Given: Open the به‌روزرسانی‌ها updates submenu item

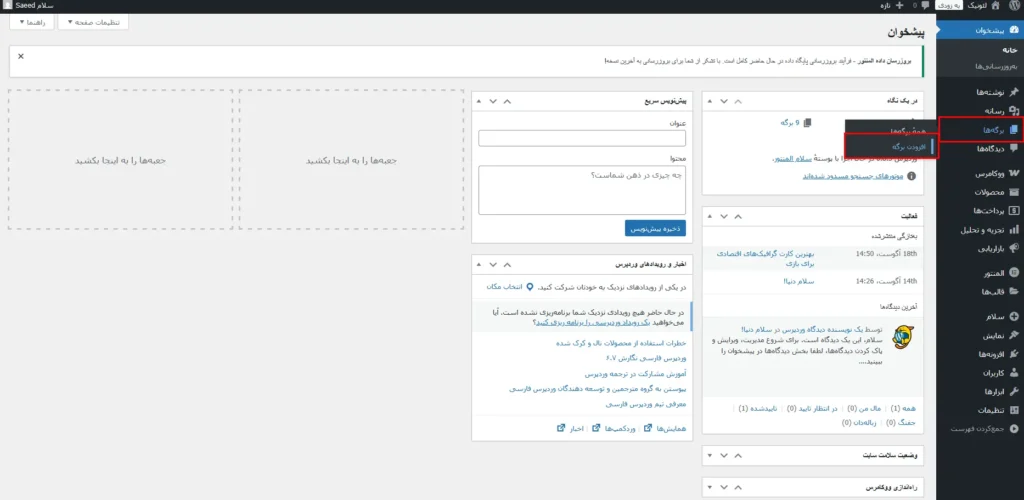Looking at the screenshot, I should (997, 66).
